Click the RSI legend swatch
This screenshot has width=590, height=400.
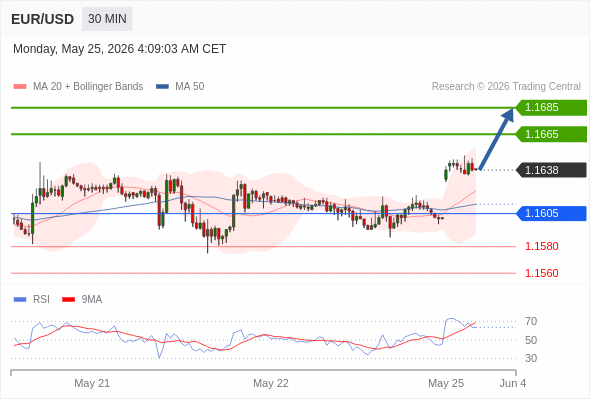coord(20,300)
